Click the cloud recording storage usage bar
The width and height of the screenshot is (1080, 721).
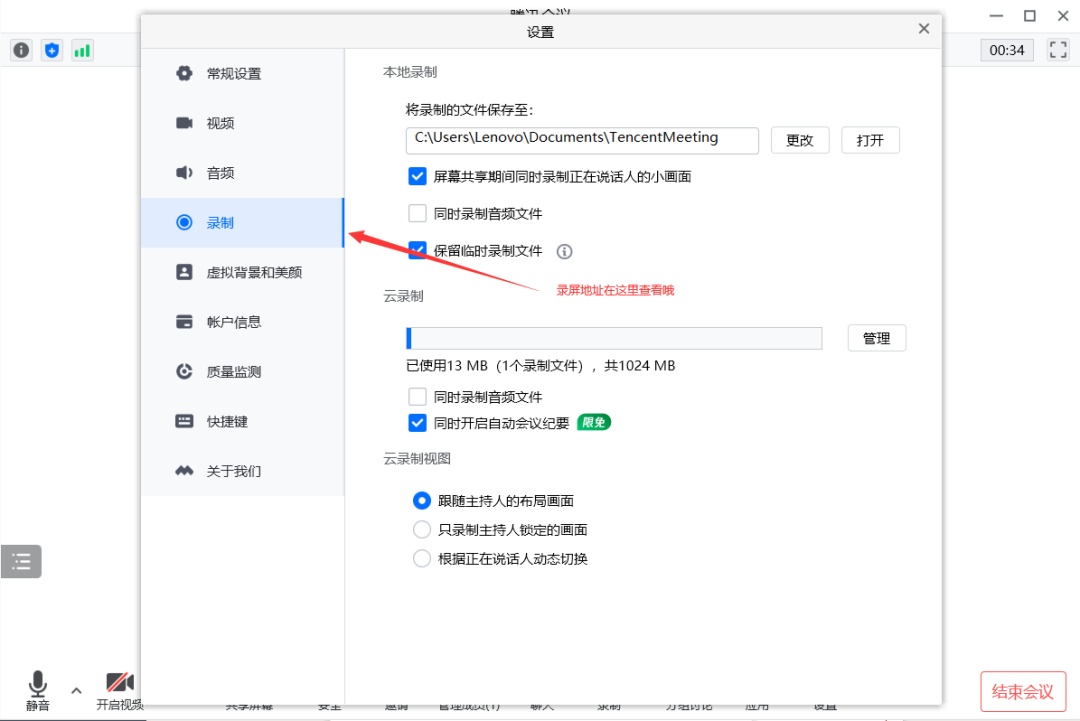(614, 338)
